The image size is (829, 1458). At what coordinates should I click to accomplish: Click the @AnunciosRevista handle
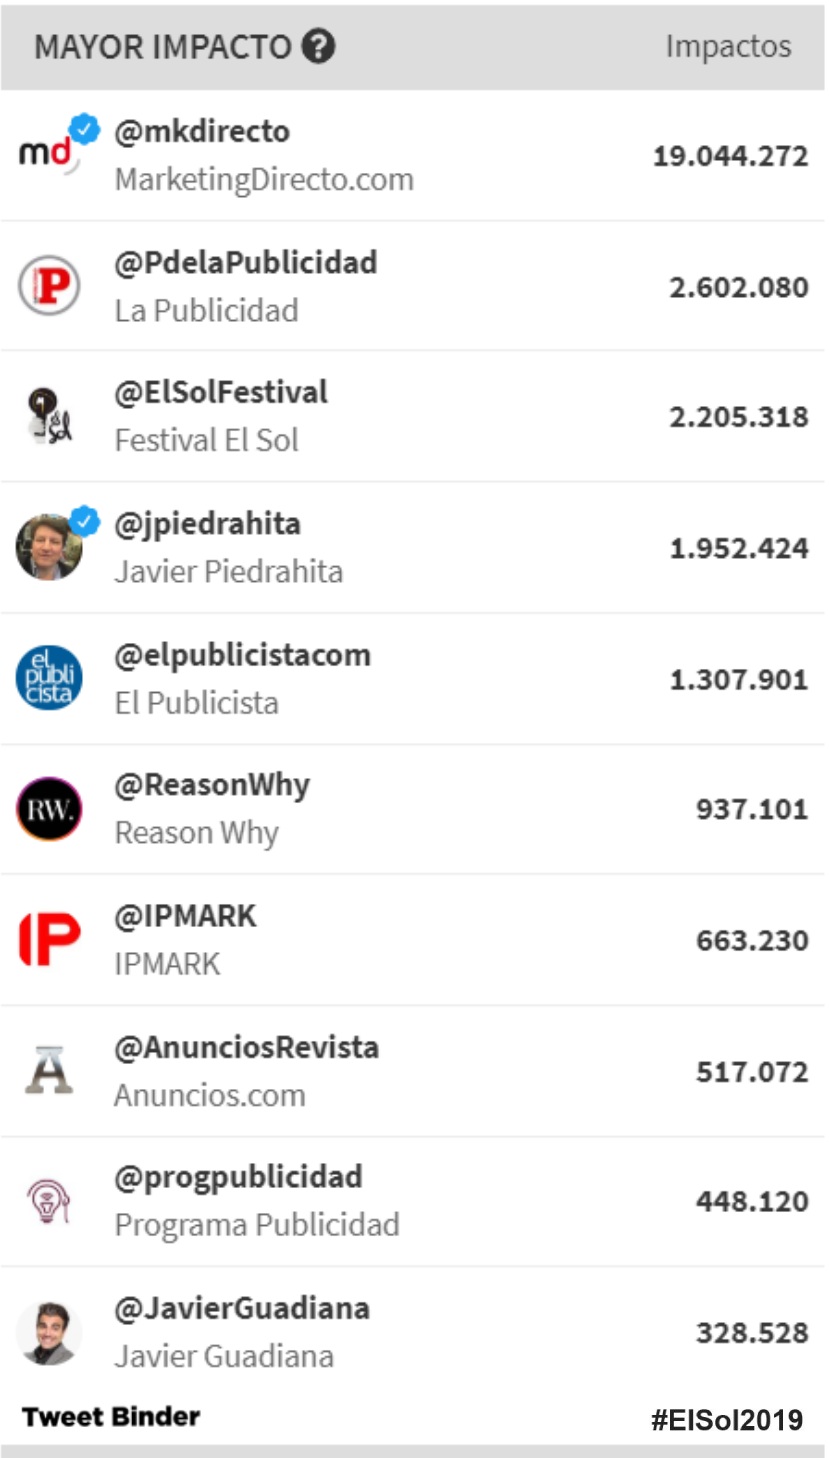point(246,1047)
